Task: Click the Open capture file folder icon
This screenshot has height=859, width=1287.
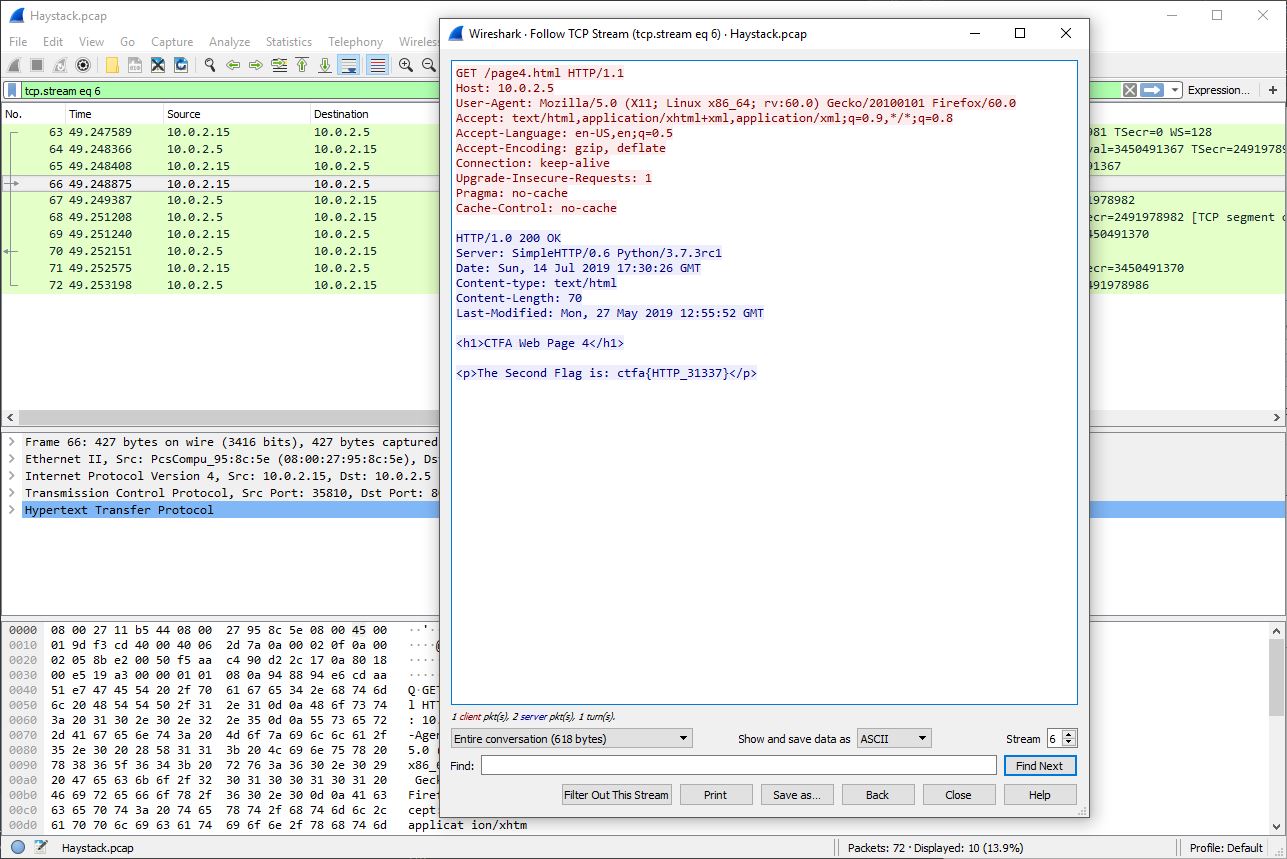Action: 111,65
